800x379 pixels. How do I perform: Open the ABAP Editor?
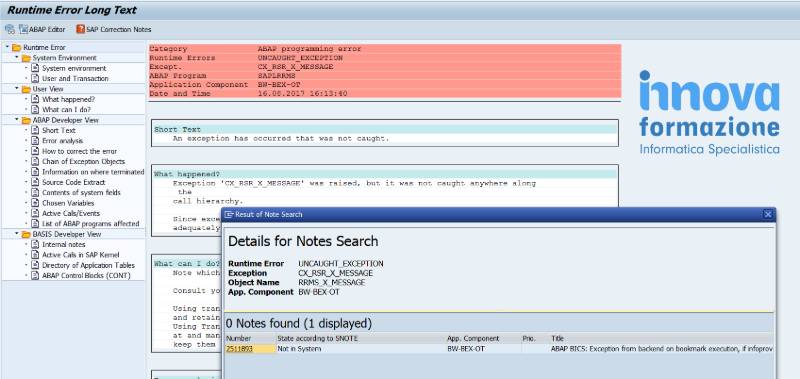(x=42, y=29)
